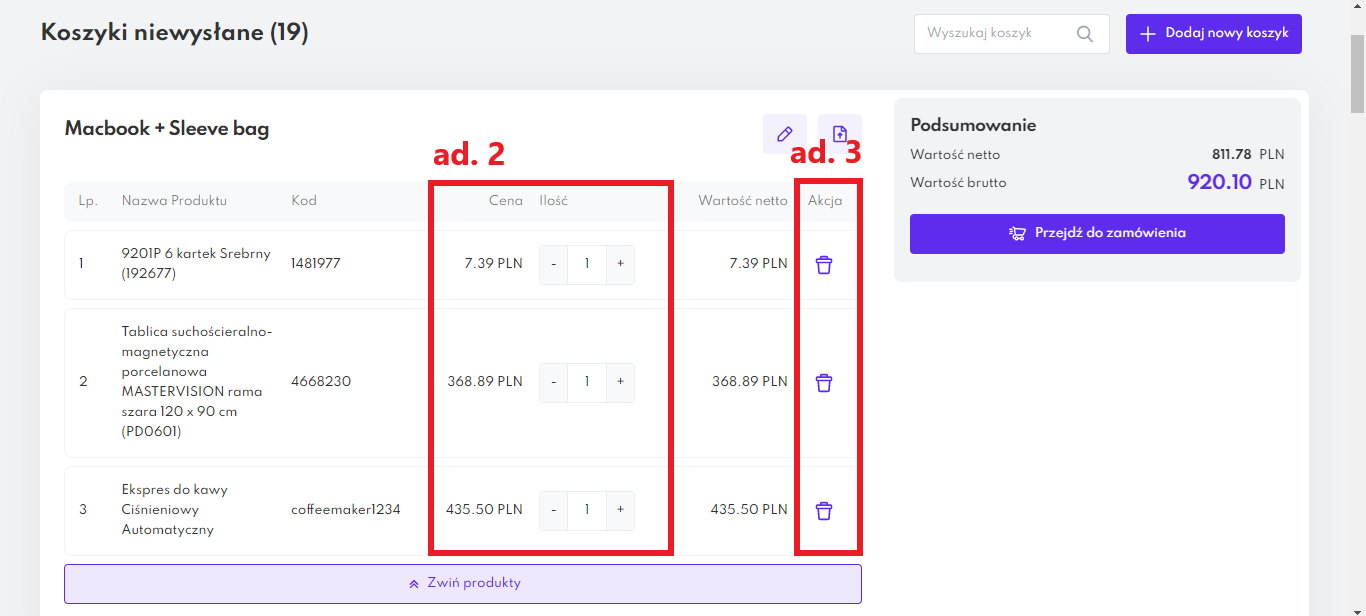The width and height of the screenshot is (1366, 616).
Task: Decrease quantity of Ekspres do kawy
Action: pos(553,511)
